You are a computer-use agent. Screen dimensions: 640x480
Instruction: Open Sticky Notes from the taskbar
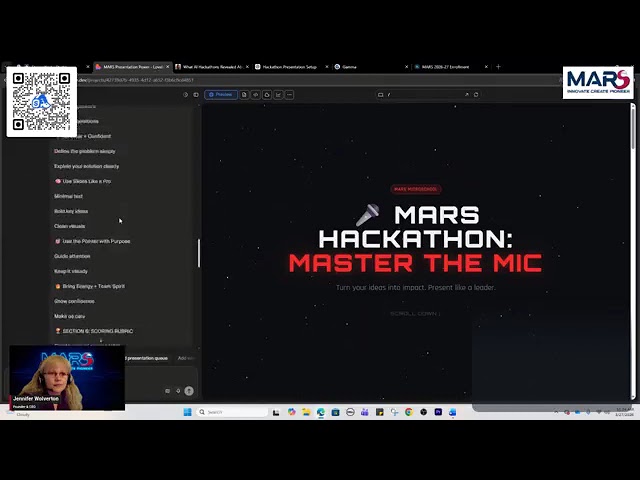(380, 412)
